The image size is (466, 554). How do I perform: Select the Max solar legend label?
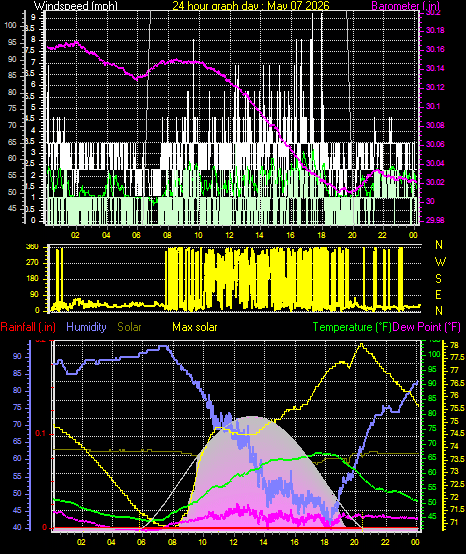coord(195,327)
